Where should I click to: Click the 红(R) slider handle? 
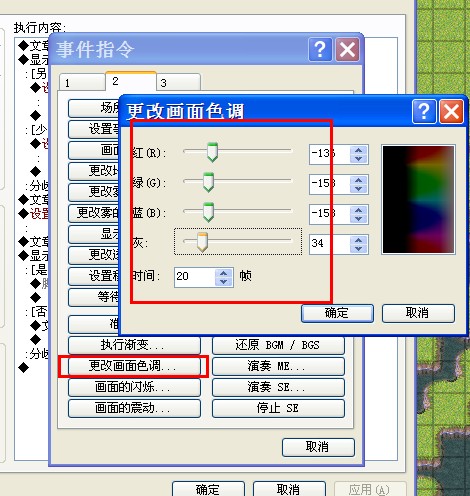[x=212, y=152]
